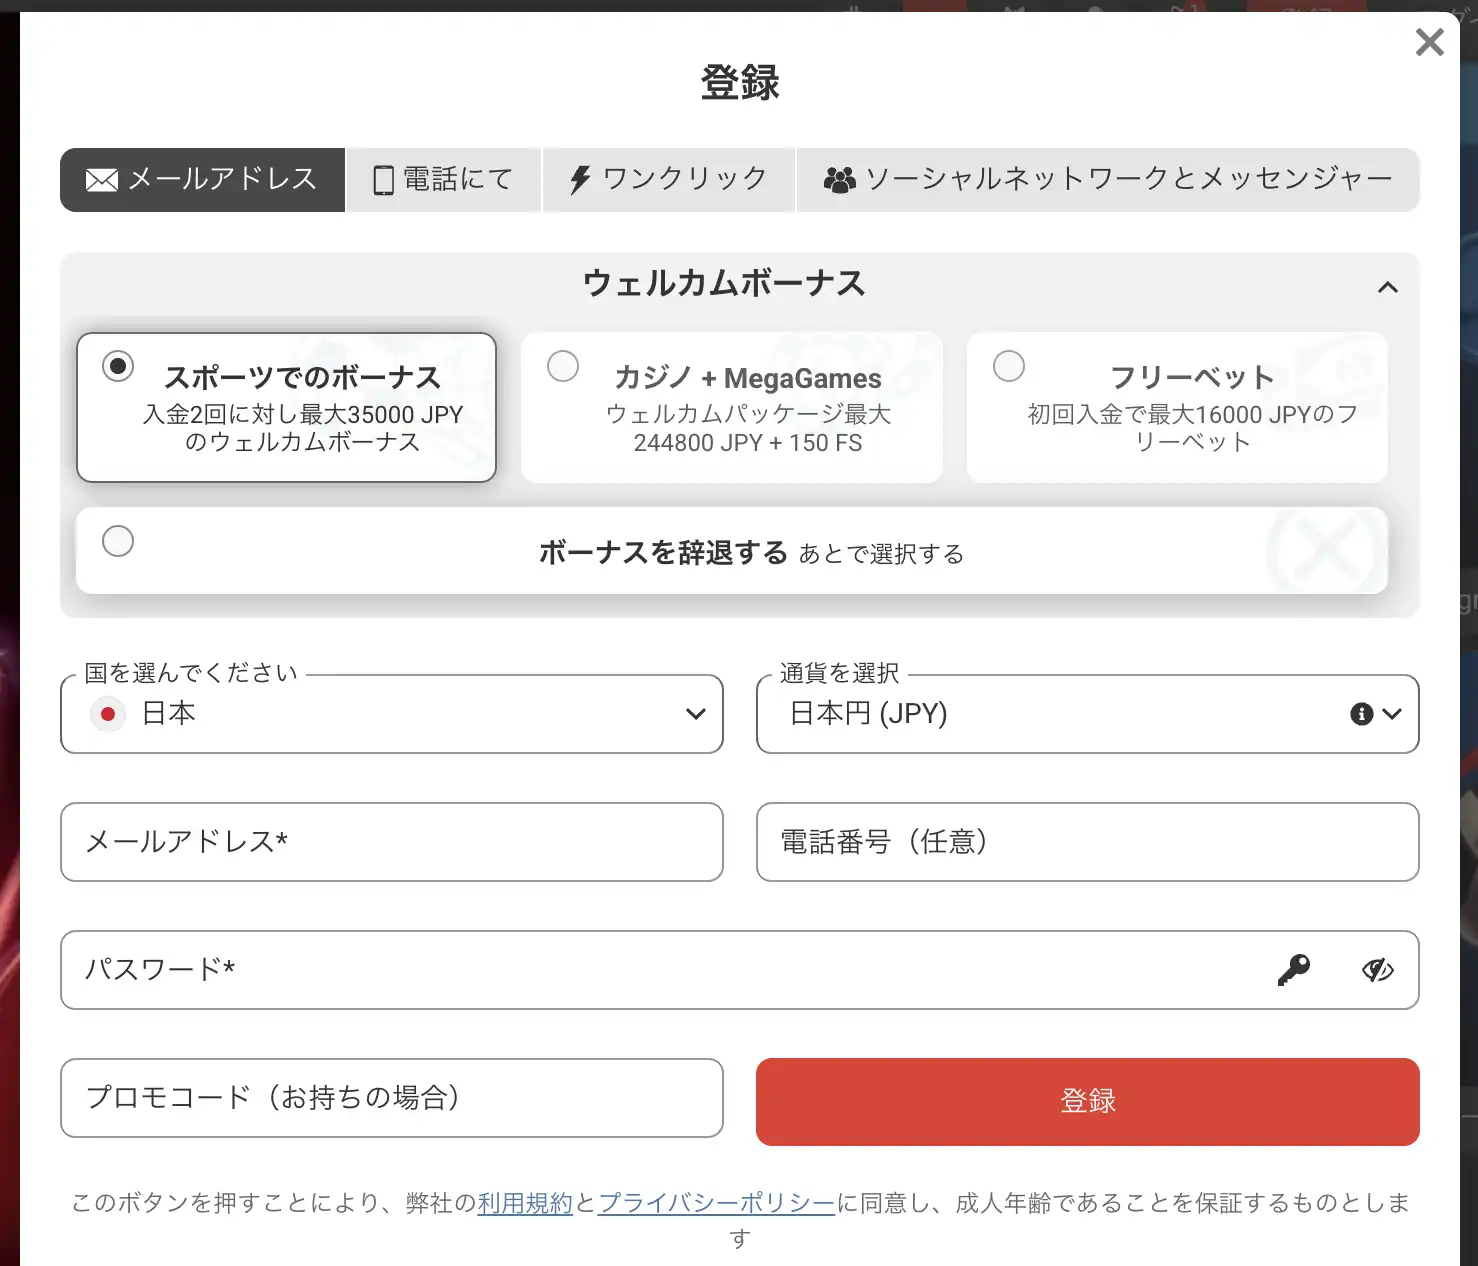Open the 利用規約 link
Viewport: 1478px width, 1266px height.
tap(525, 1203)
